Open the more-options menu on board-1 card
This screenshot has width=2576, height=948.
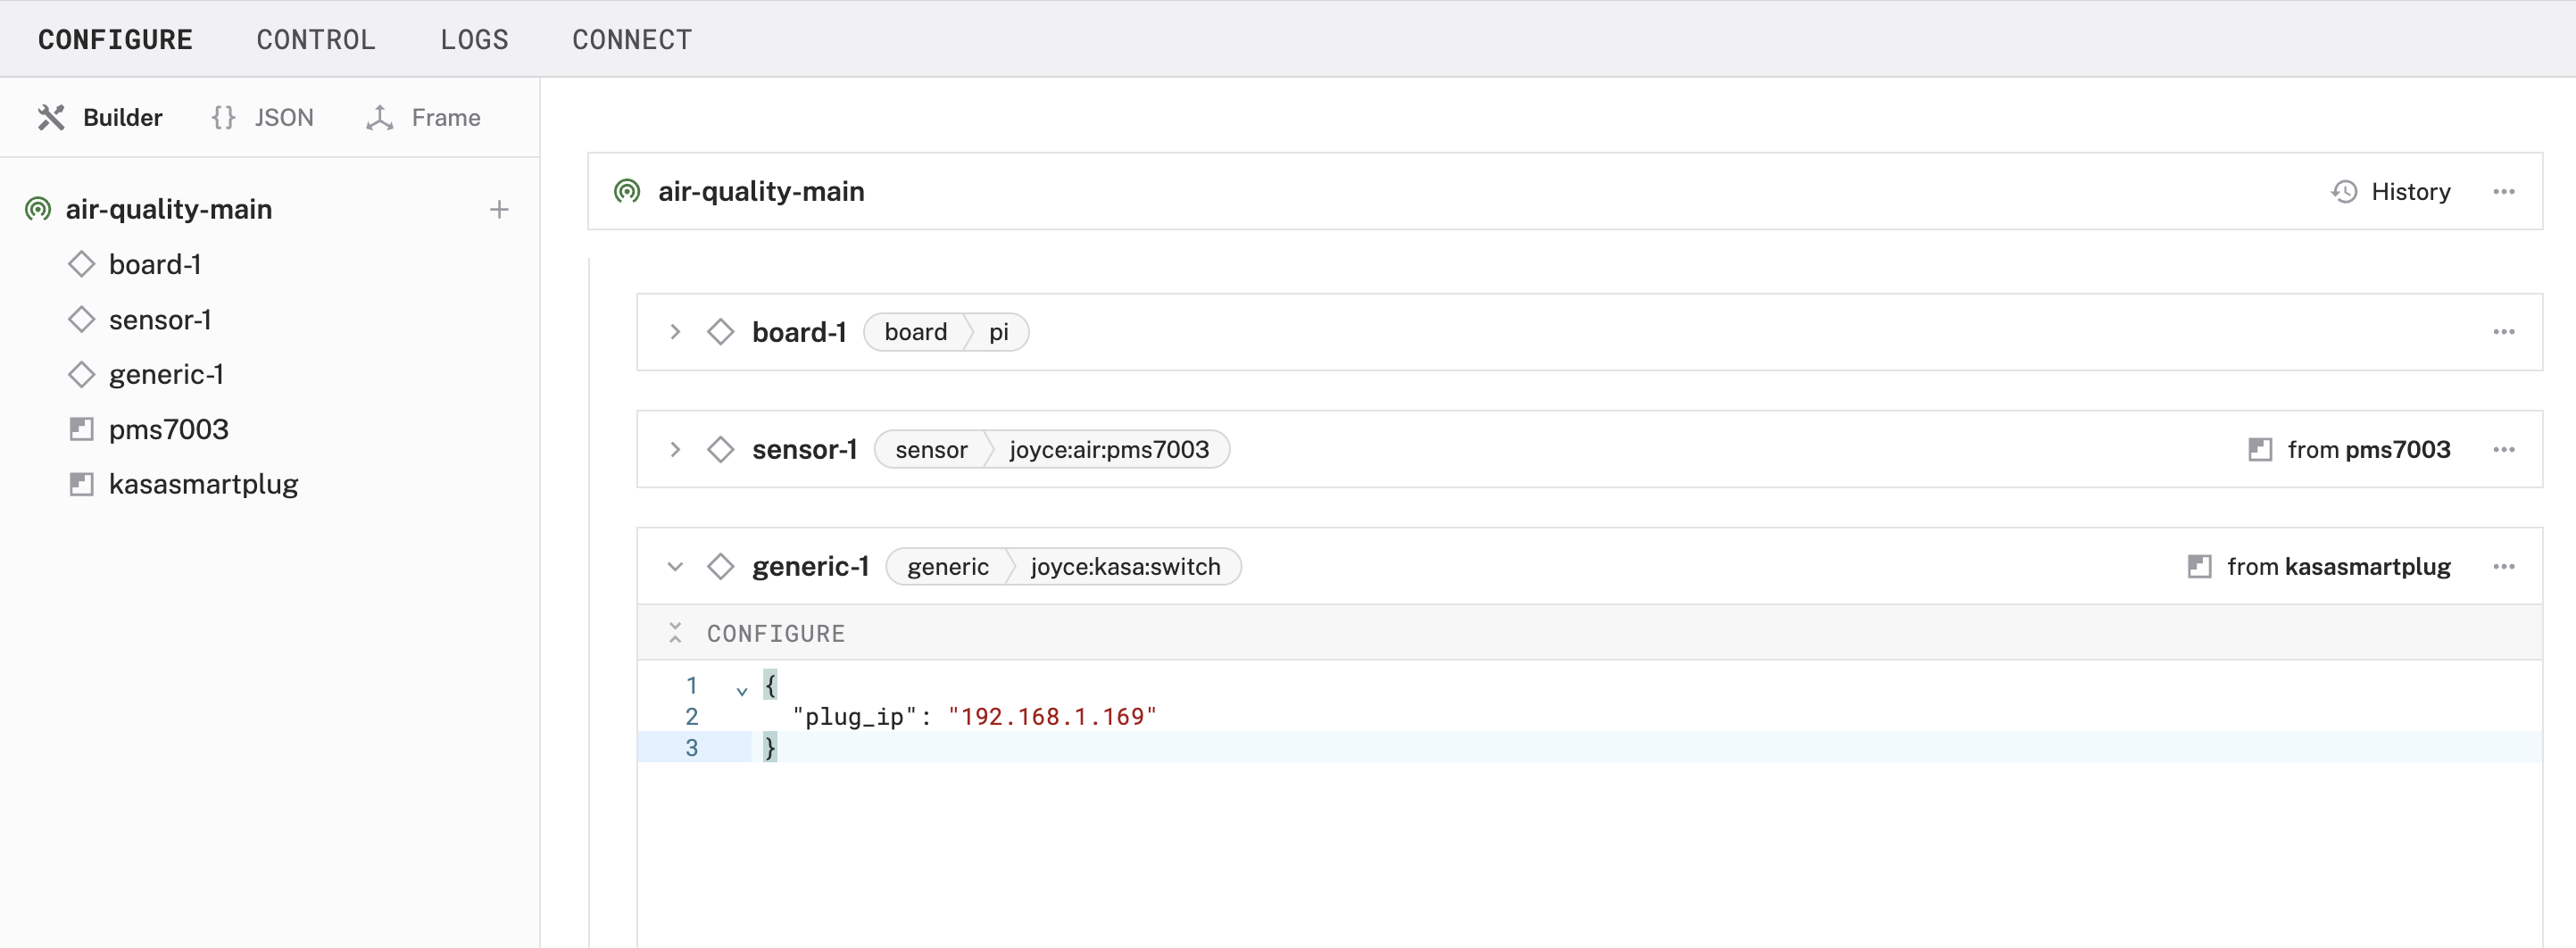point(2503,332)
